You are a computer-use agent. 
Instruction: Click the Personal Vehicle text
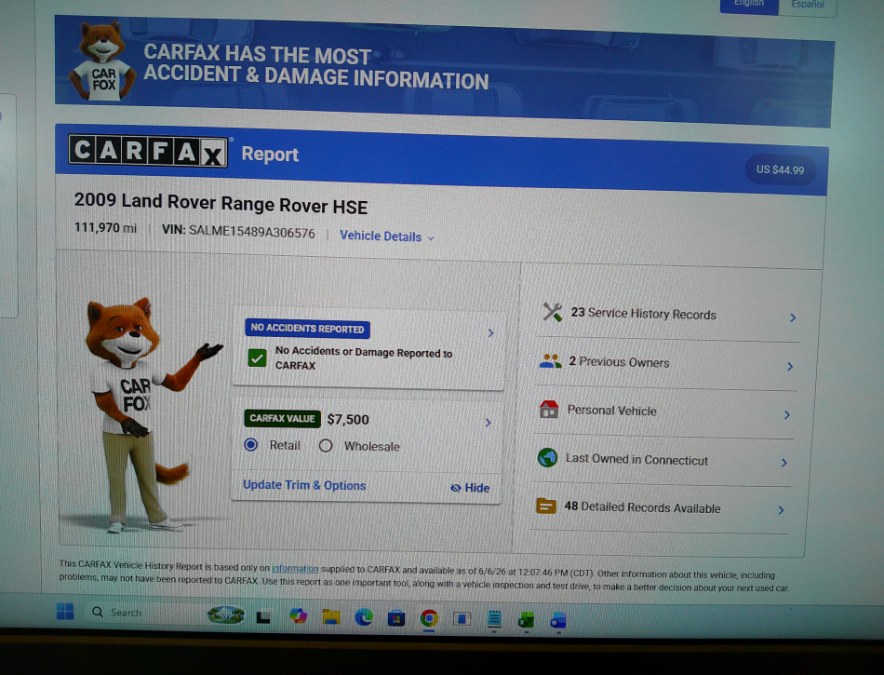[x=612, y=410]
